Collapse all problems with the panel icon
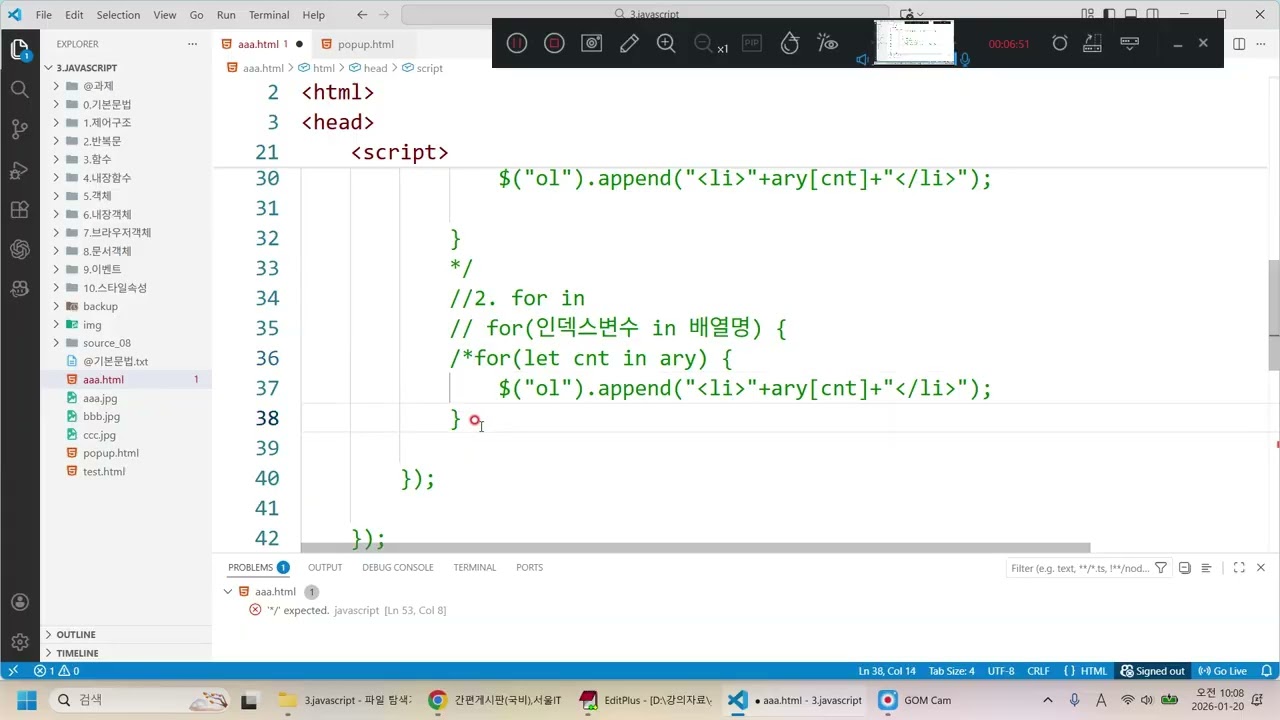 pos(1185,568)
